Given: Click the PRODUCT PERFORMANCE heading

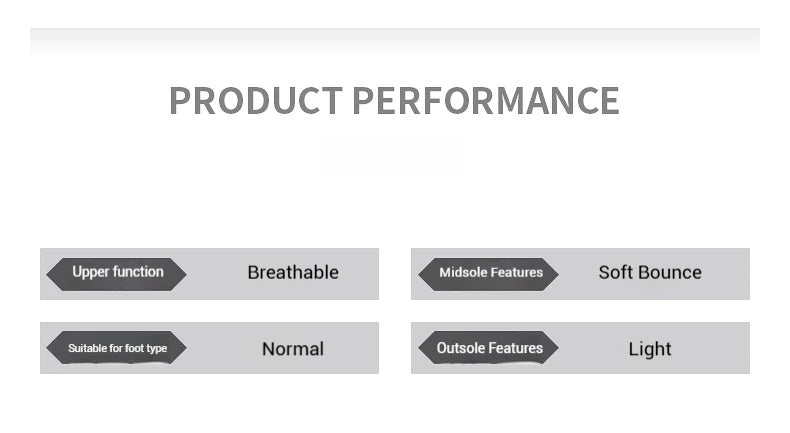Looking at the screenshot, I should coord(394,100).
